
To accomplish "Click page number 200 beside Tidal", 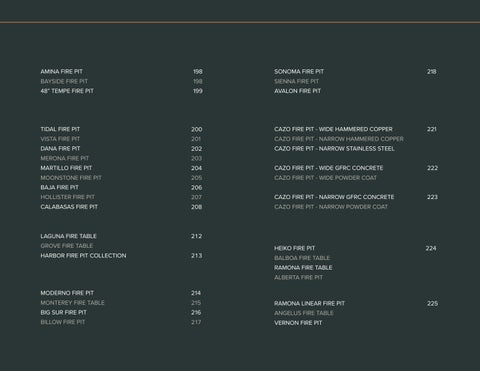I will click(197, 129).
